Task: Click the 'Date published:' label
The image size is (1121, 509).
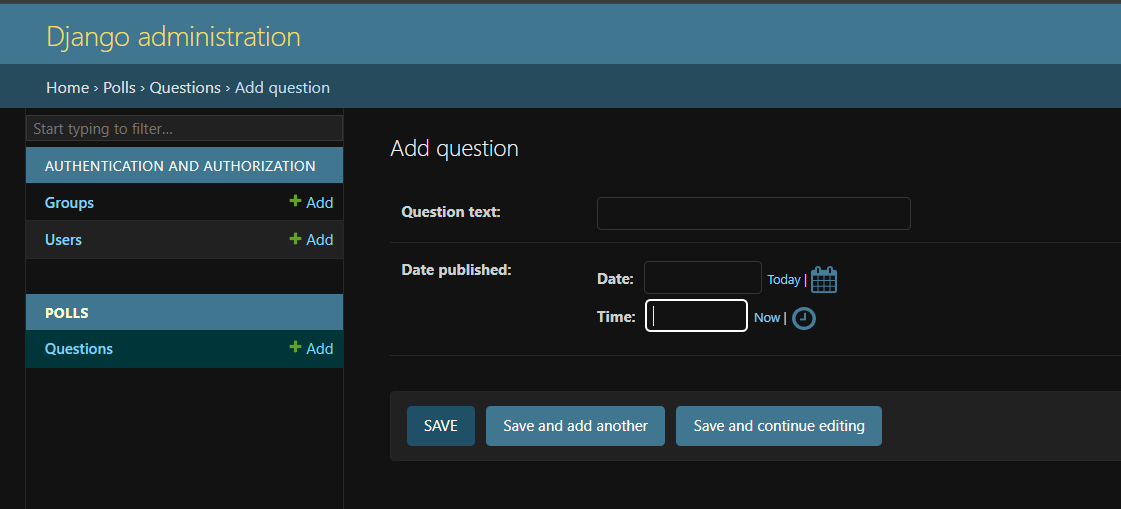Action: [x=456, y=270]
